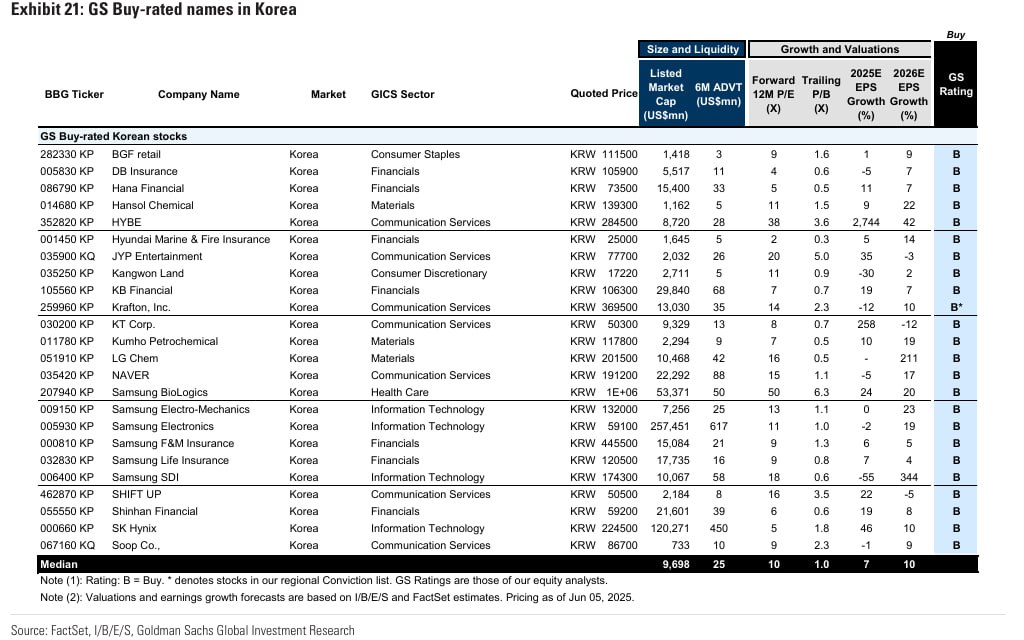Select the BBG Ticker column header
Viewport: 1024px width, 640px height.
coord(74,94)
